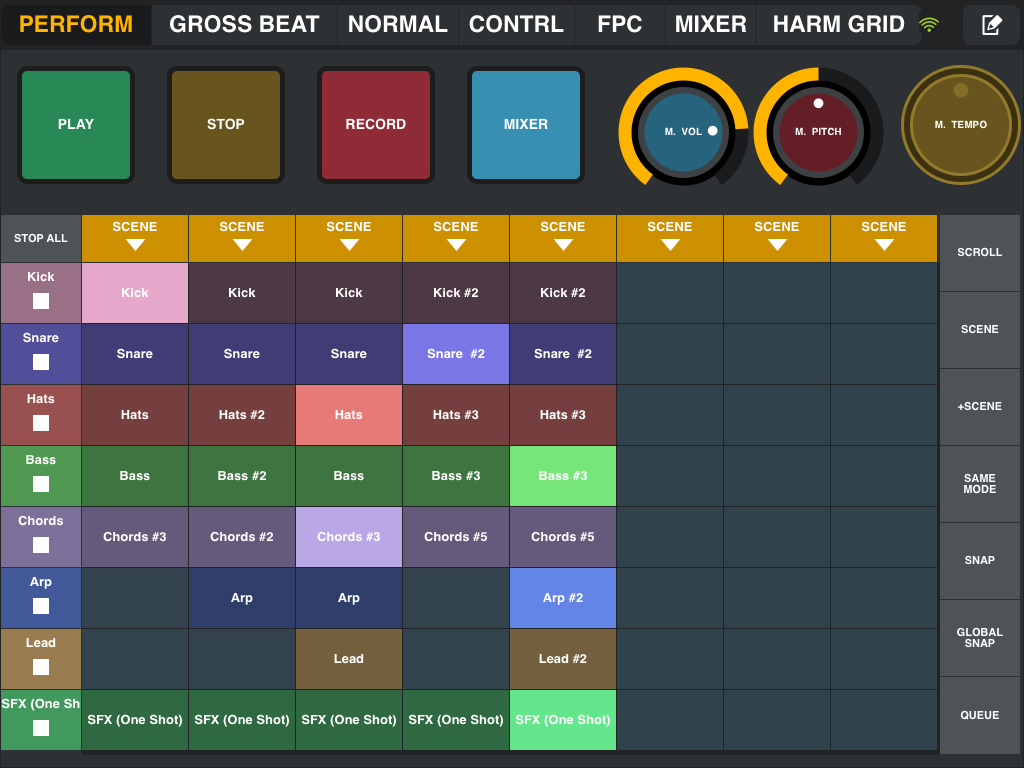Trigger the last SCENE arrow column

pyautogui.click(x=884, y=238)
